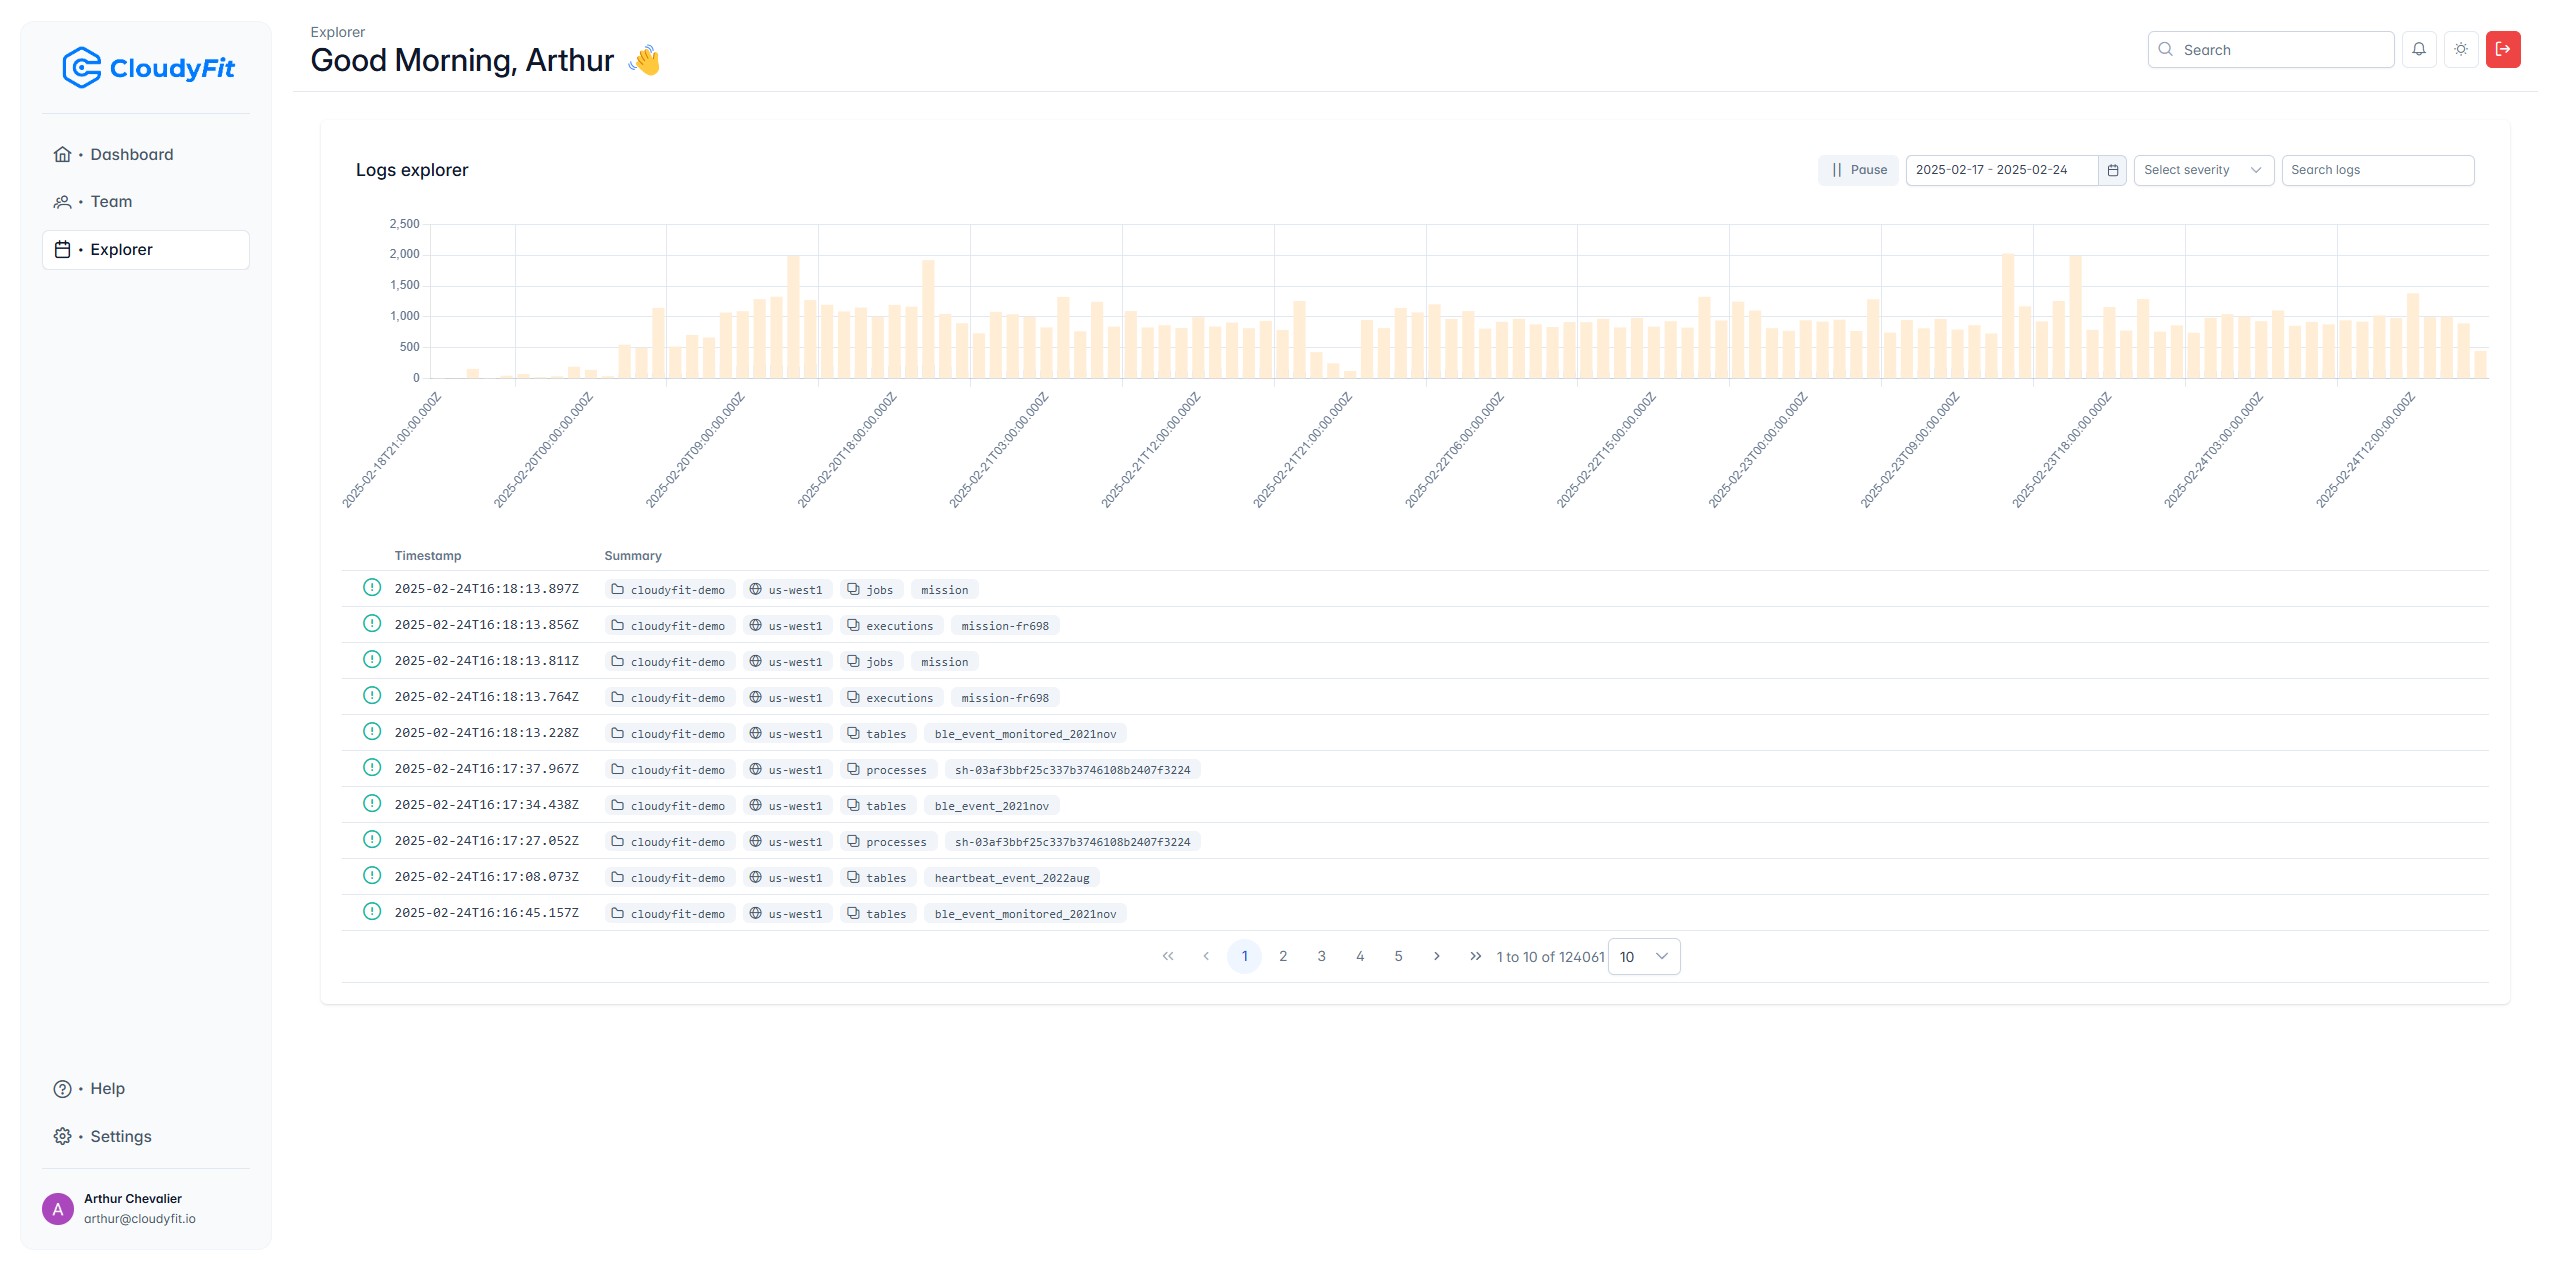2557x1268 pixels.
Task: Change the page size from 10
Action: point(1642,956)
